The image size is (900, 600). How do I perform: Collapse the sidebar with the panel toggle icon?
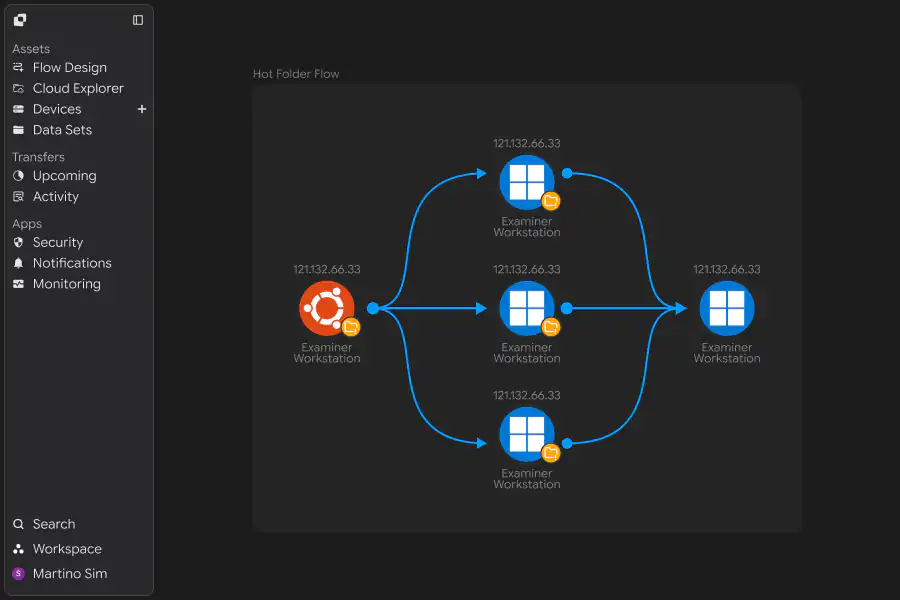[x=138, y=20]
